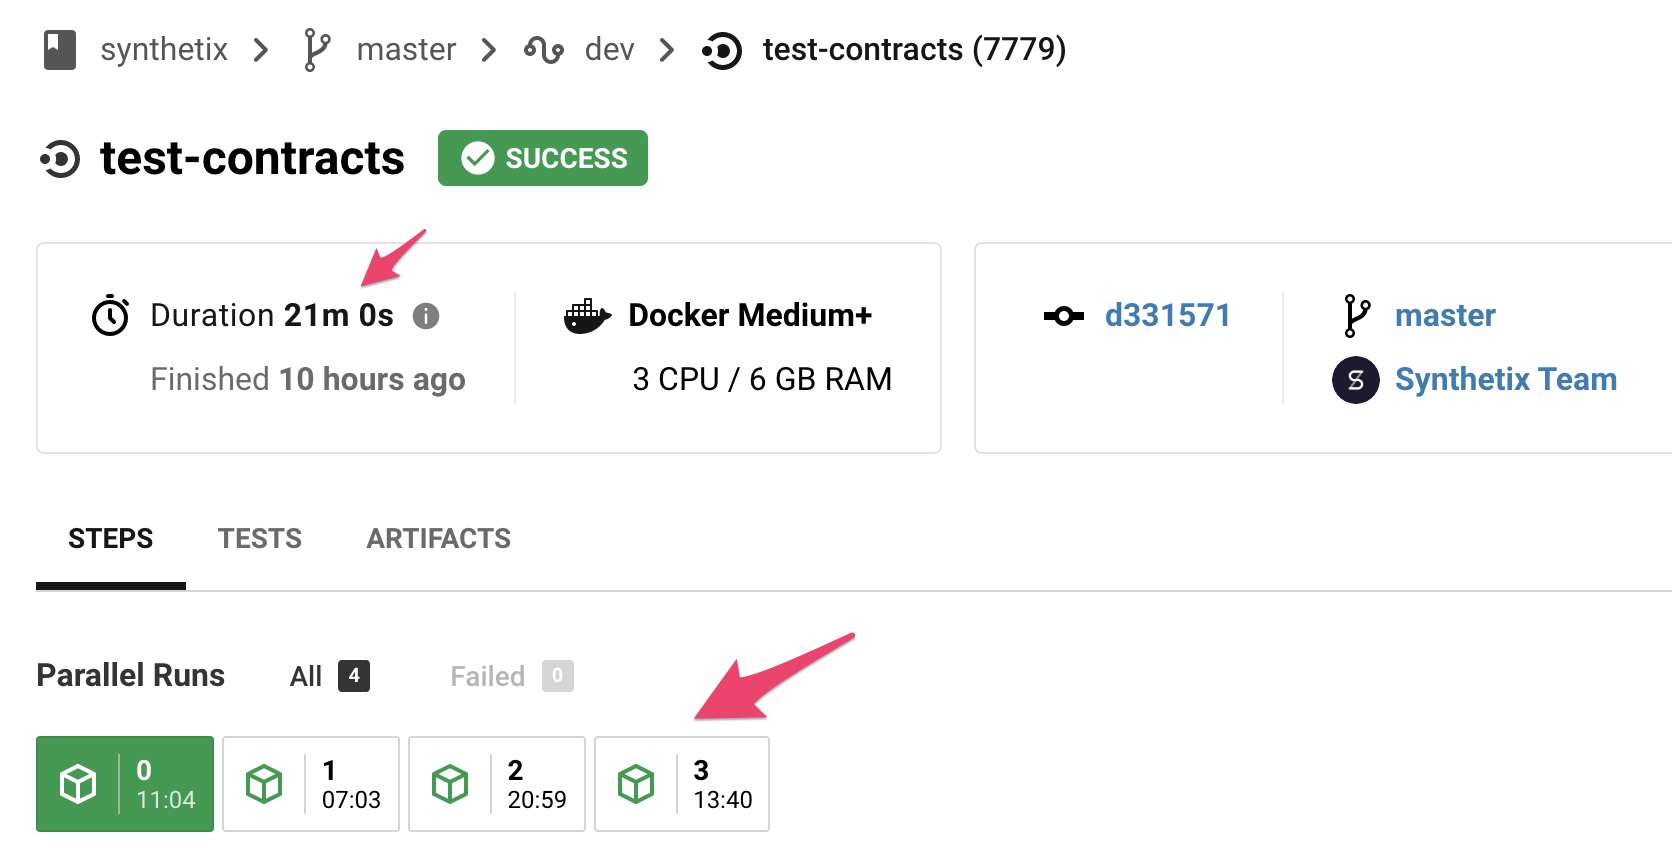The height and width of the screenshot is (852, 1672).
Task: Click the chevron after dev breadcrumb
Action: click(667, 50)
